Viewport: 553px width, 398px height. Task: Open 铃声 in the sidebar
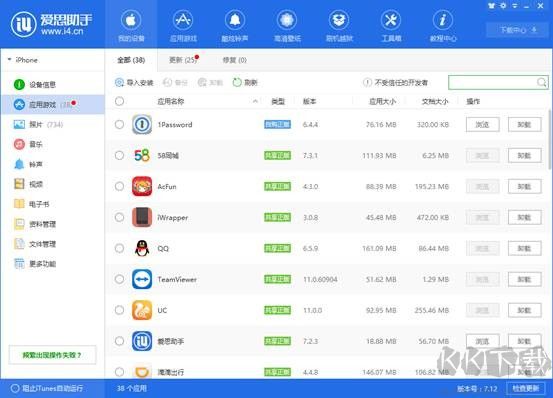[x=28, y=164]
